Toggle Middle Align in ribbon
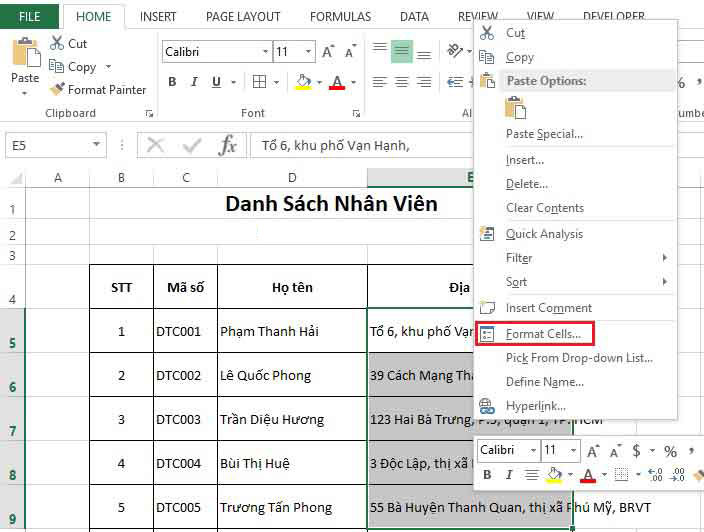Image resolution: width=704 pixels, height=532 pixels. pos(402,51)
